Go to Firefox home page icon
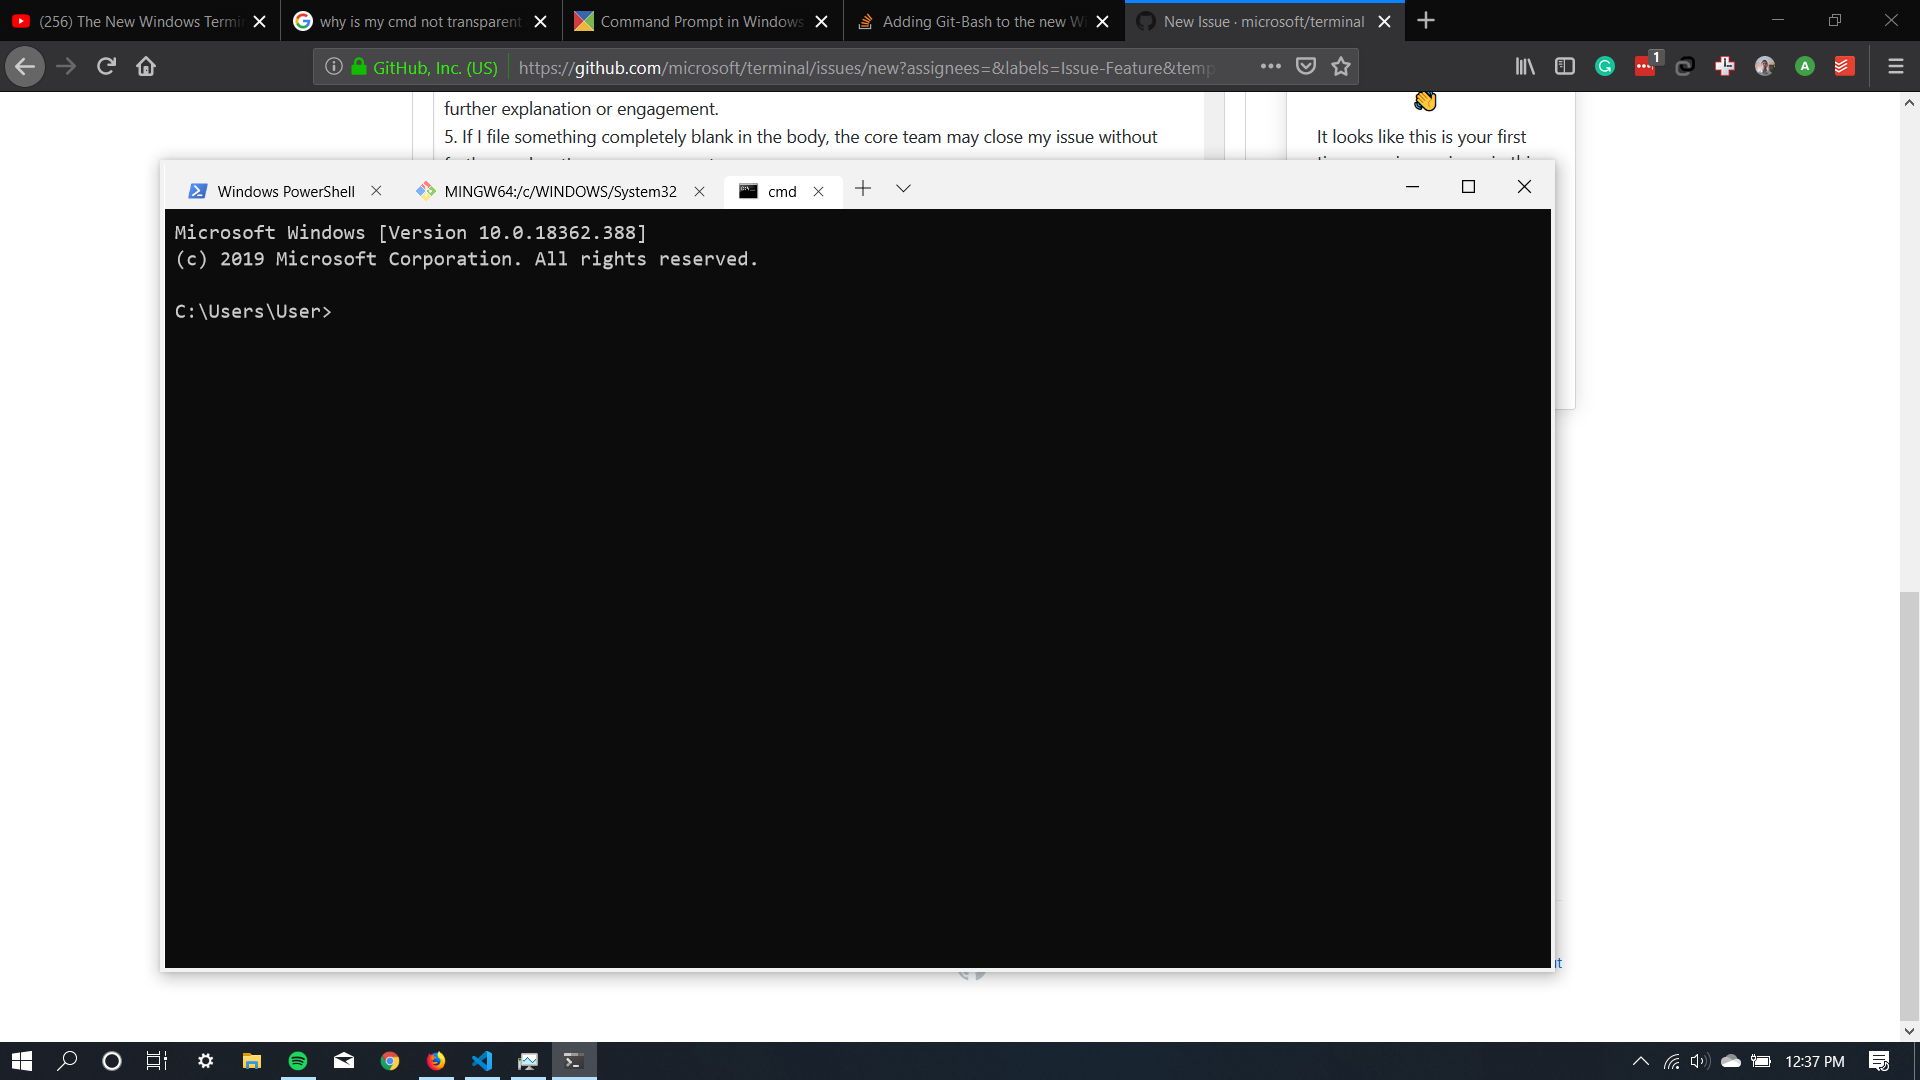 (x=146, y=66)
